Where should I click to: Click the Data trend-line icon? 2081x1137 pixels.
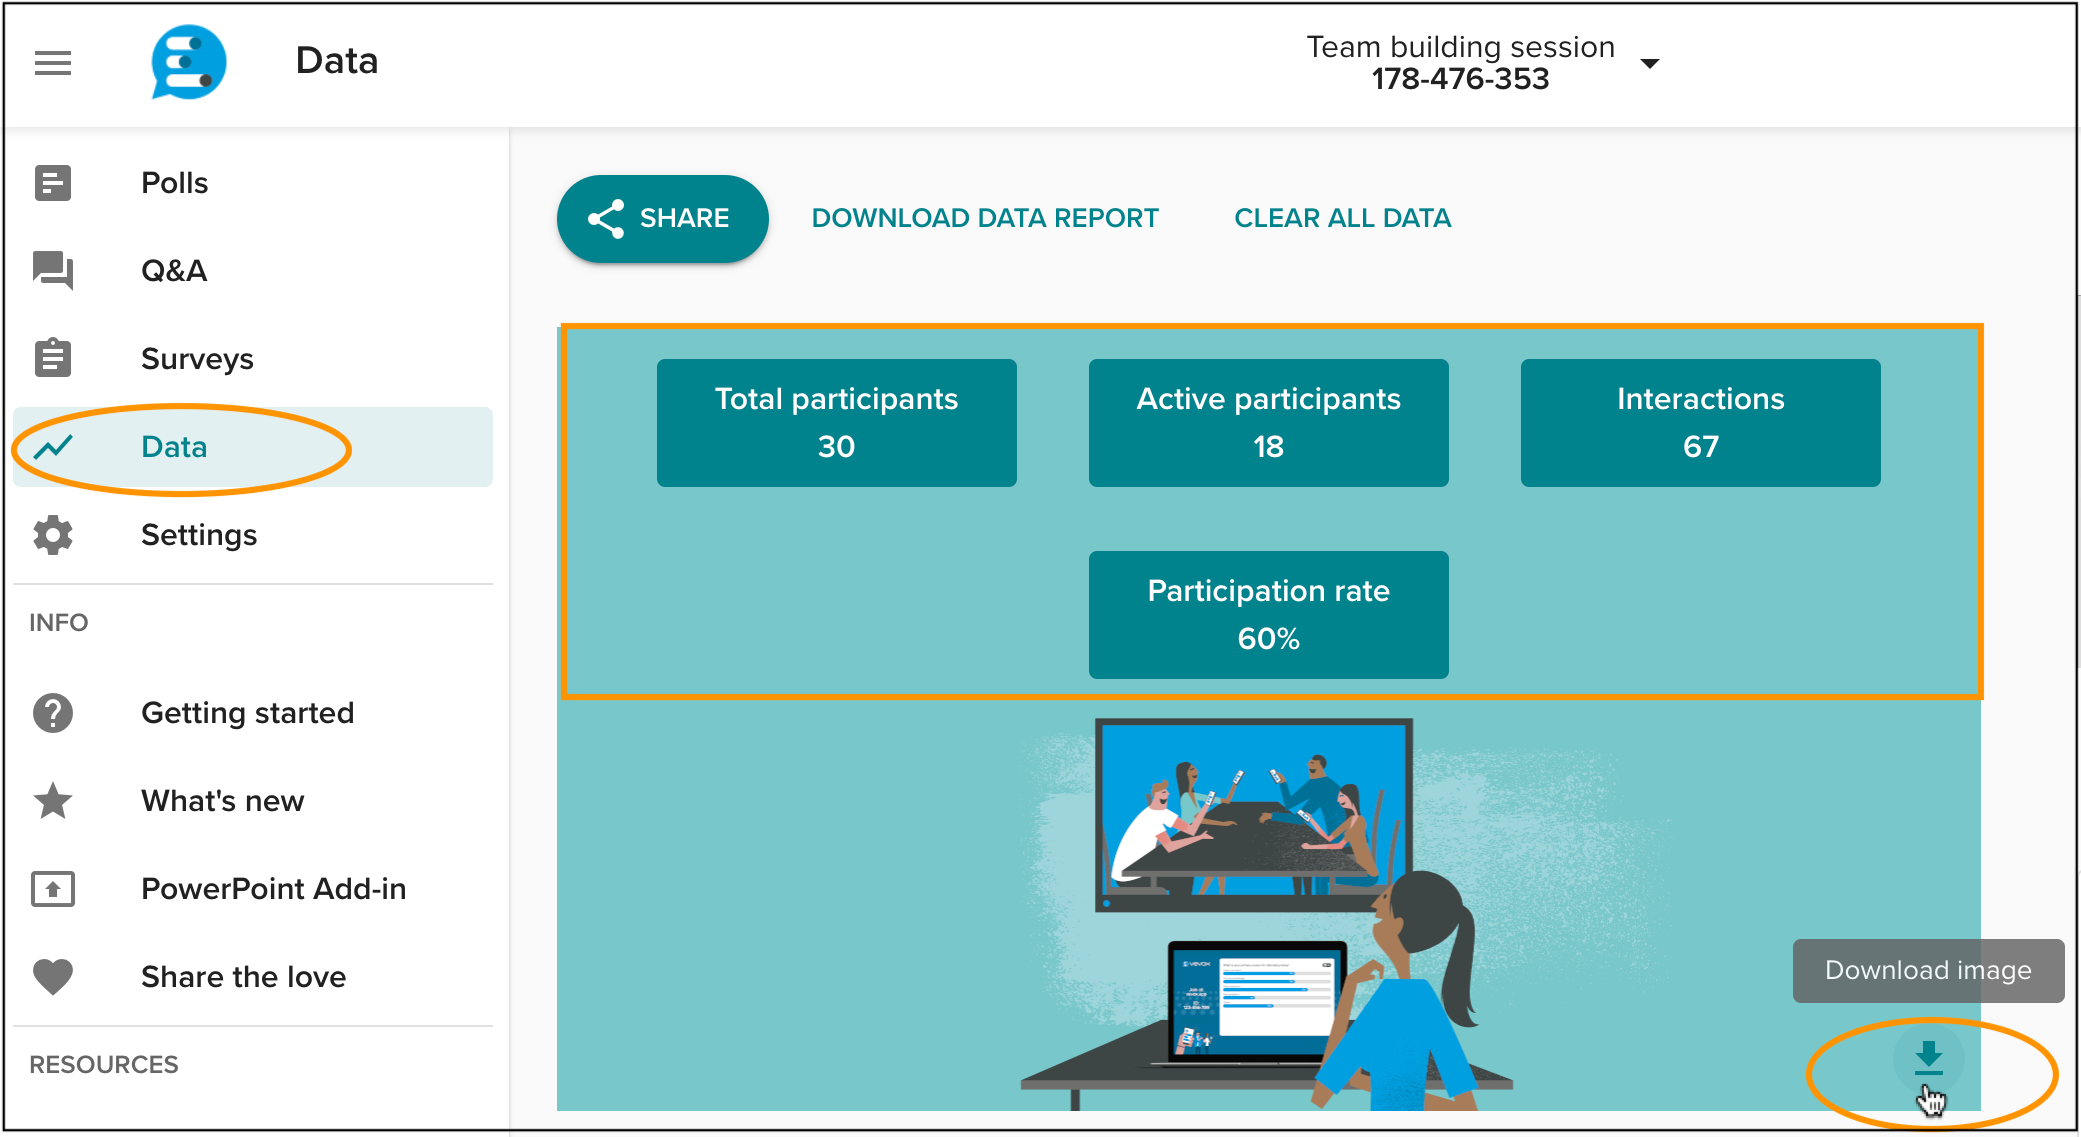pyautogui.click(x=53, y=447)
